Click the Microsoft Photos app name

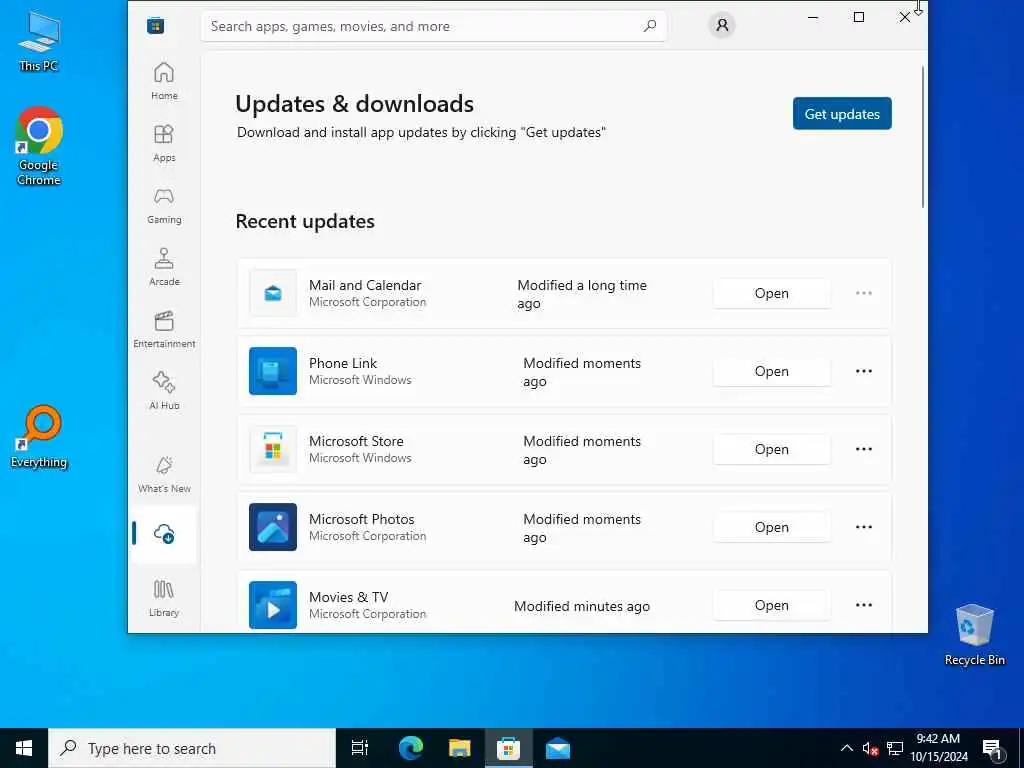click(x=362, y=519)
